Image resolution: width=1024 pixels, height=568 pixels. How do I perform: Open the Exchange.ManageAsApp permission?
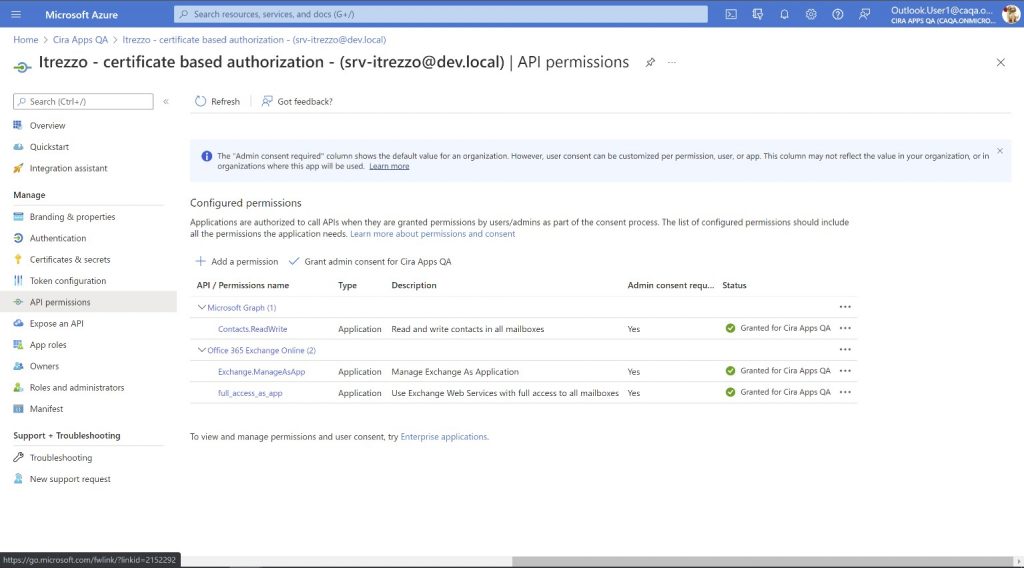[x=261, y=371]
